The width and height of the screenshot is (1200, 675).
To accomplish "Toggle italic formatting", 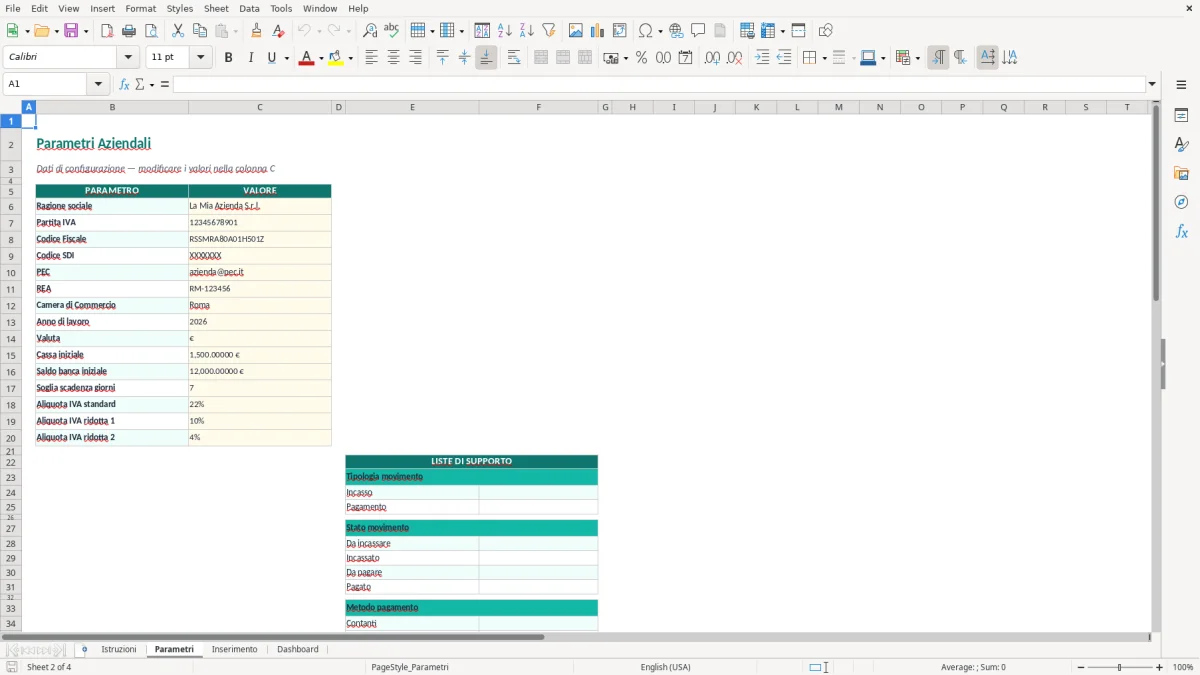I will (x=250, y=58).
